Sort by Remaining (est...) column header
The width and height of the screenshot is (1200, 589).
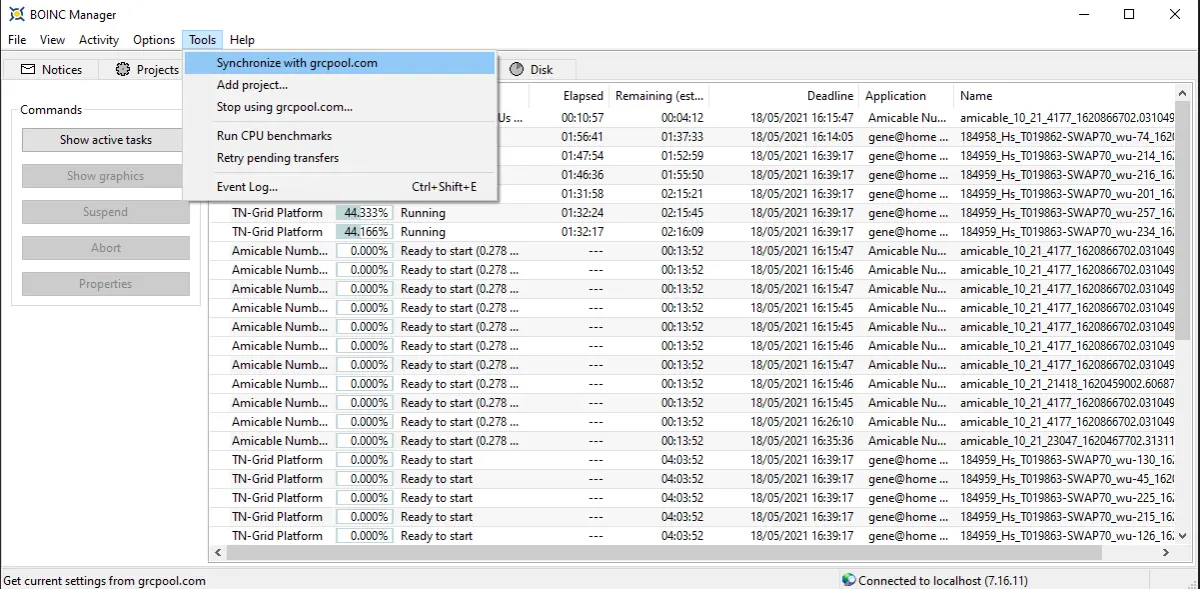659,96
